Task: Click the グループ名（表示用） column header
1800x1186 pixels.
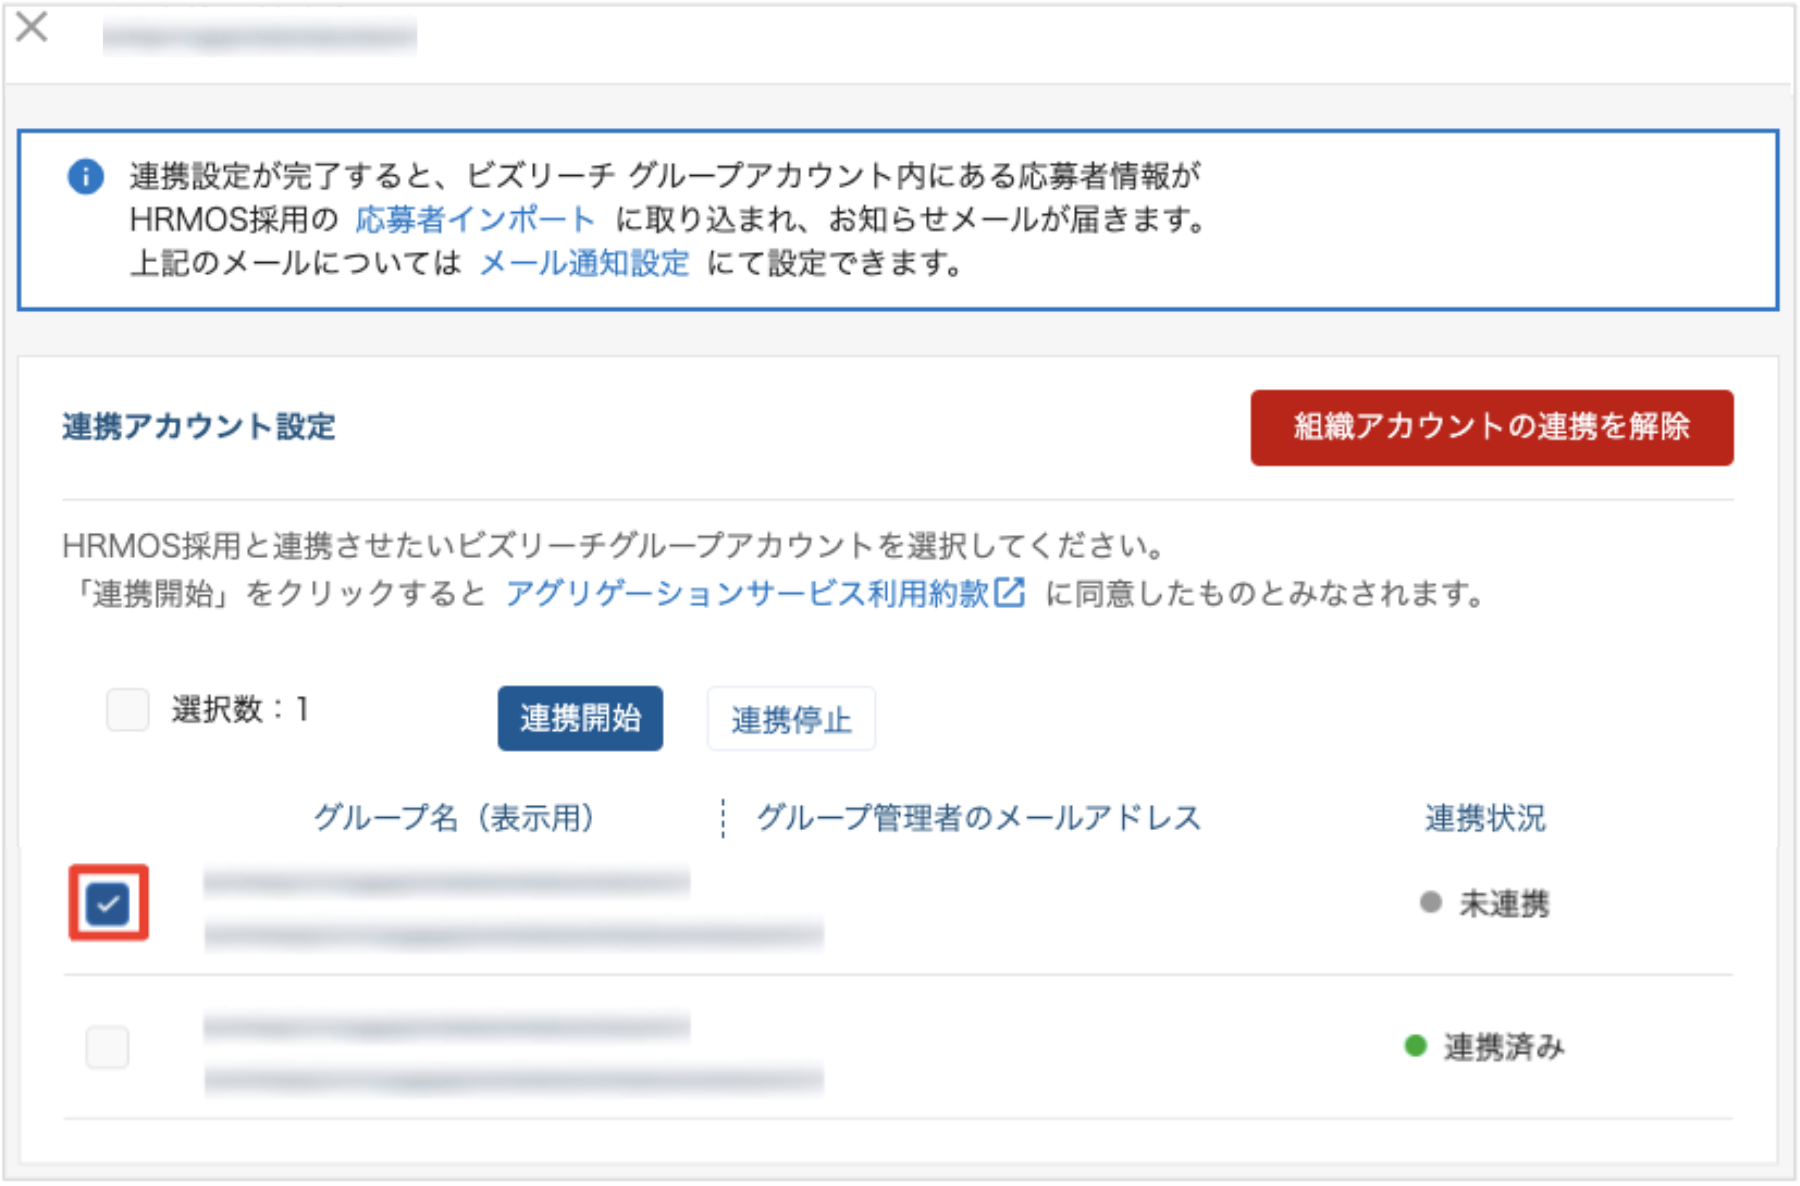Action: click(454, 818)
